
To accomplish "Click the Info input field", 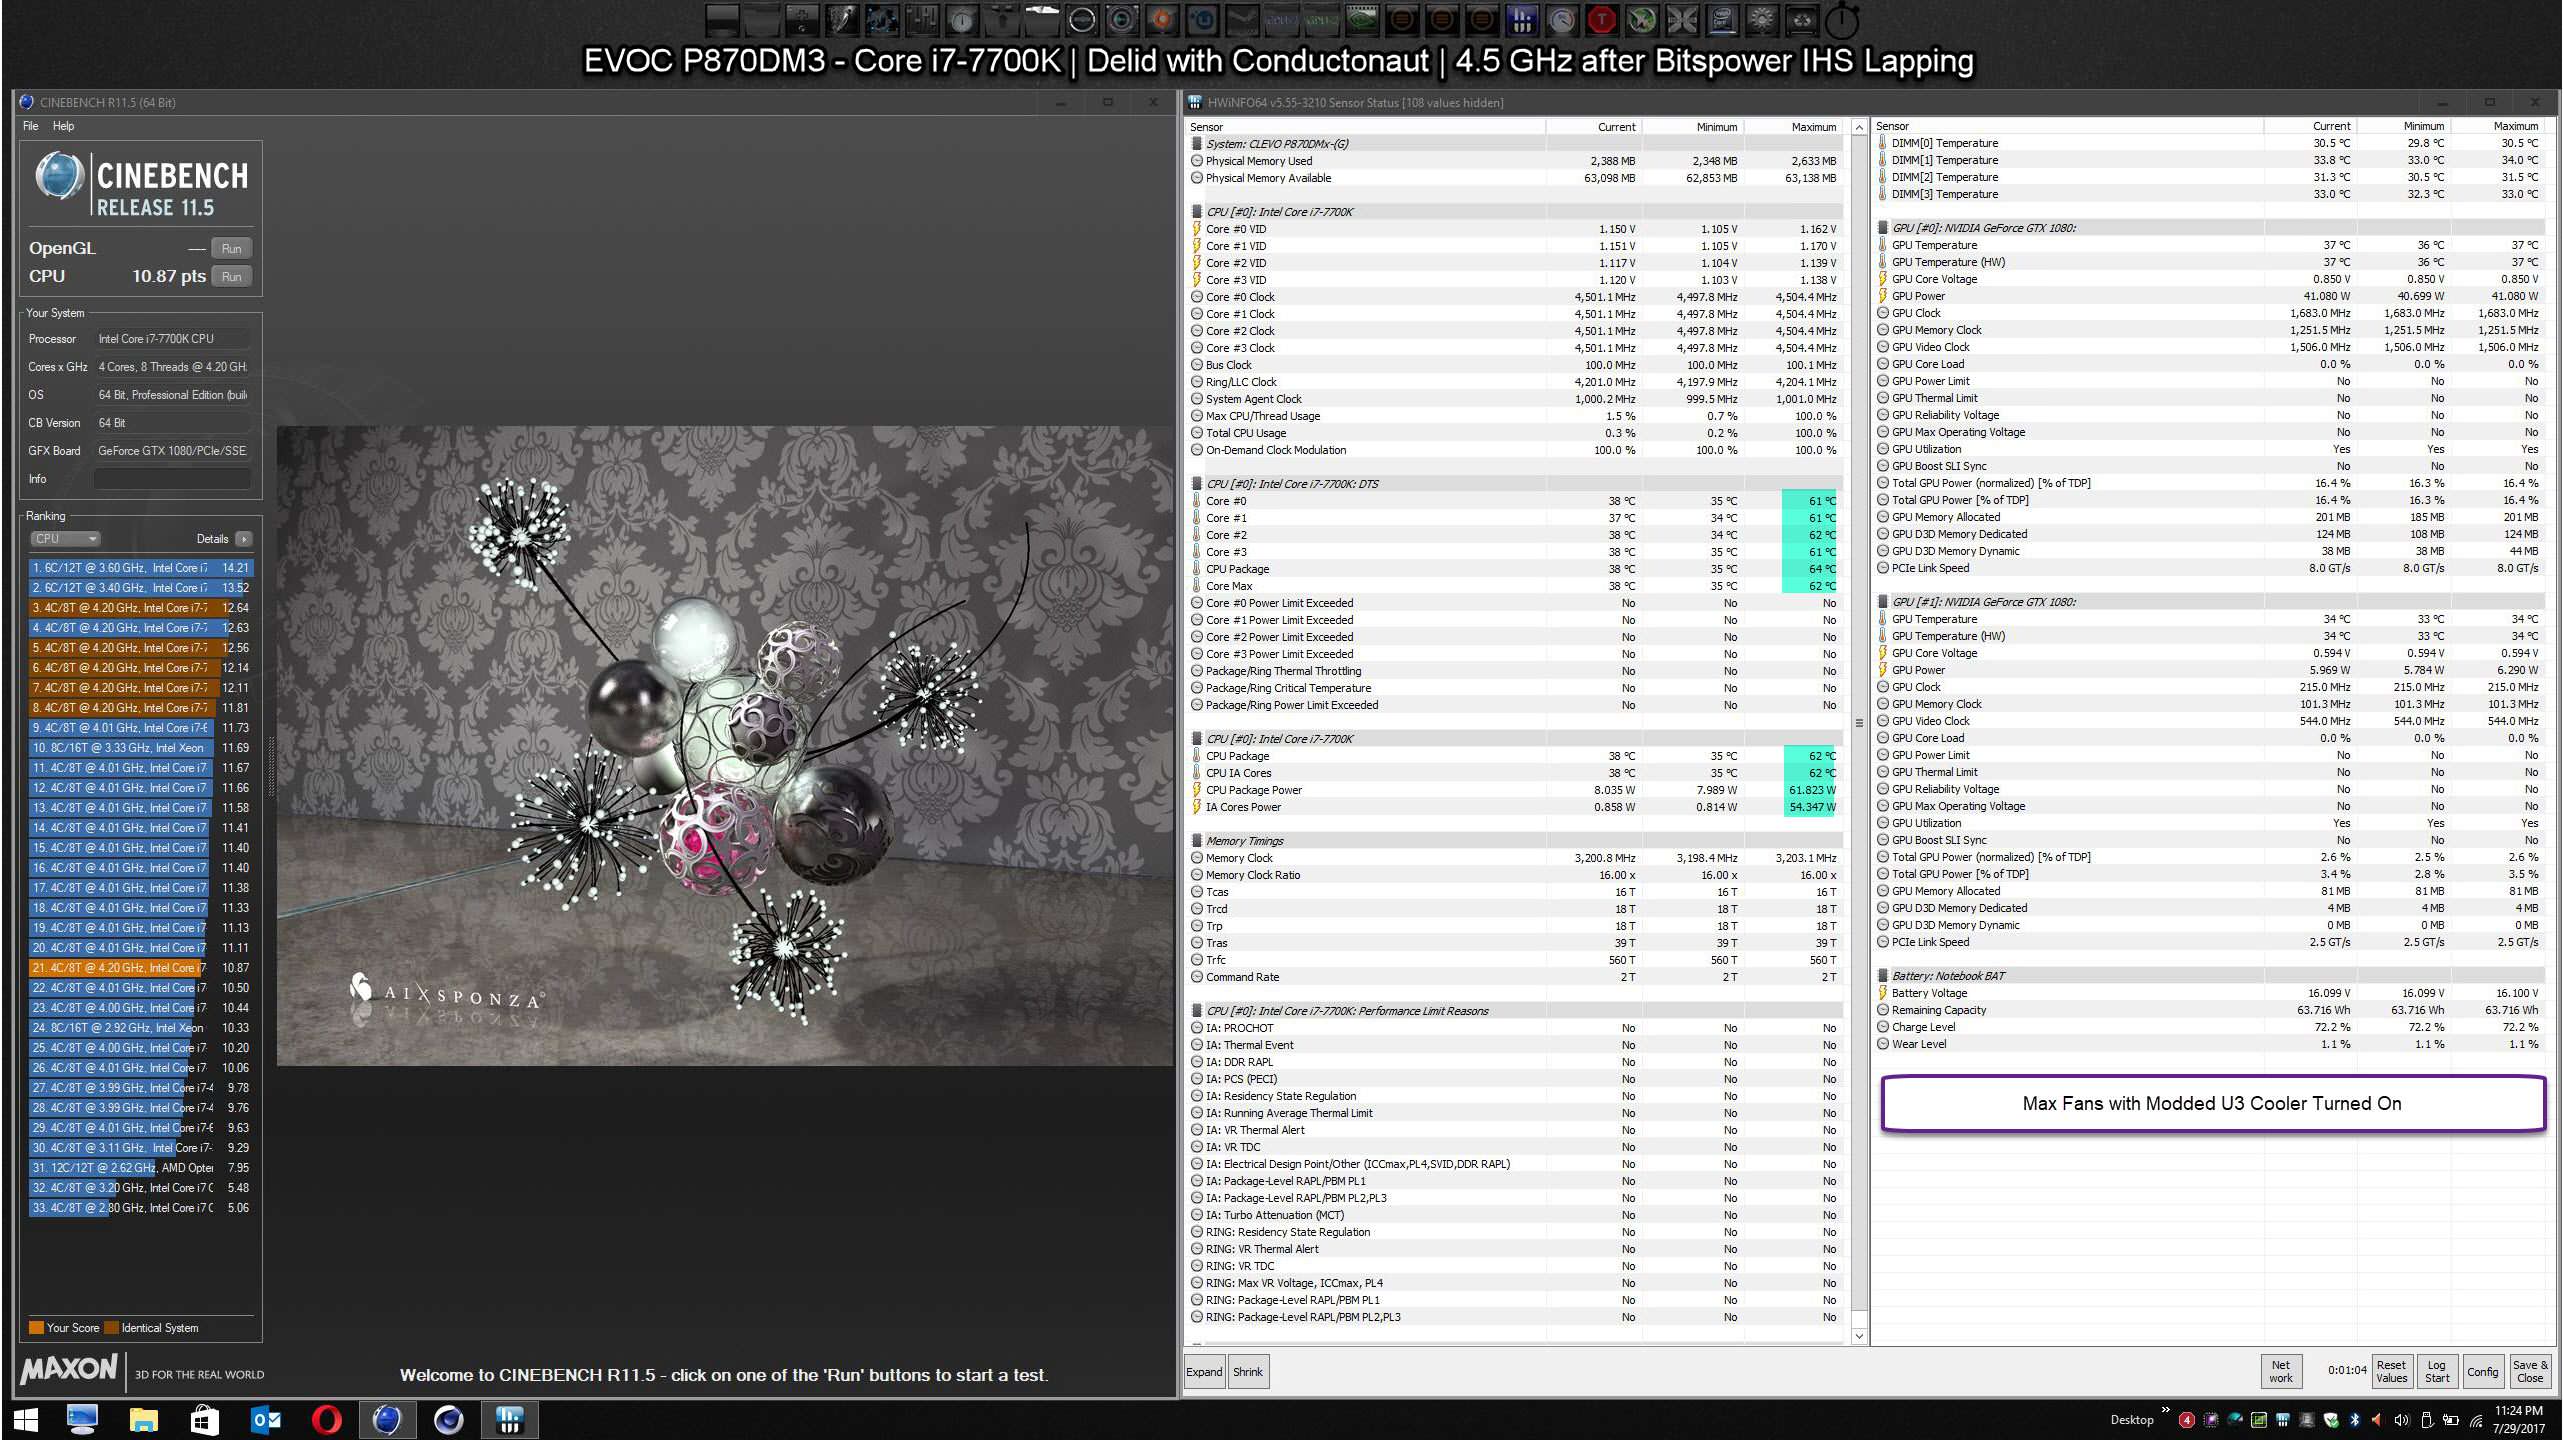I will 172,479.
